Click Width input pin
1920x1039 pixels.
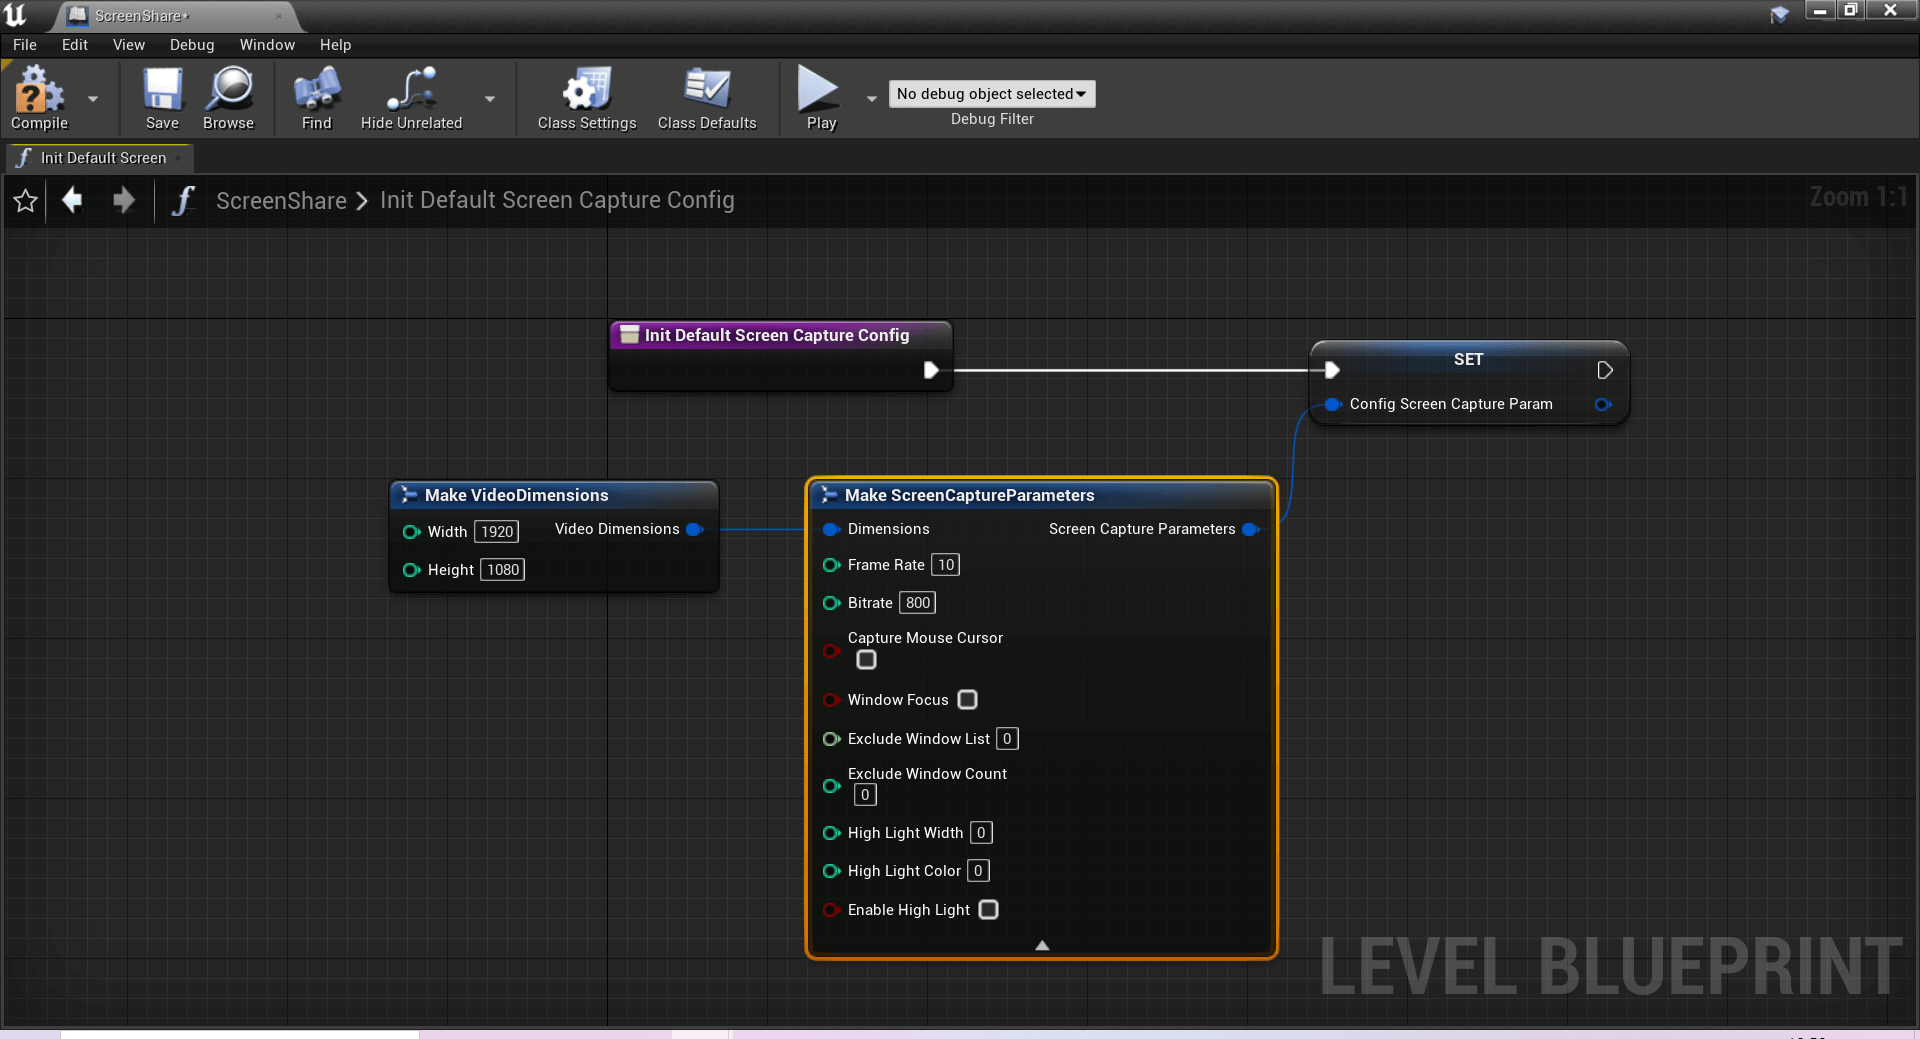pyautogui.click(x=411, y=532)
